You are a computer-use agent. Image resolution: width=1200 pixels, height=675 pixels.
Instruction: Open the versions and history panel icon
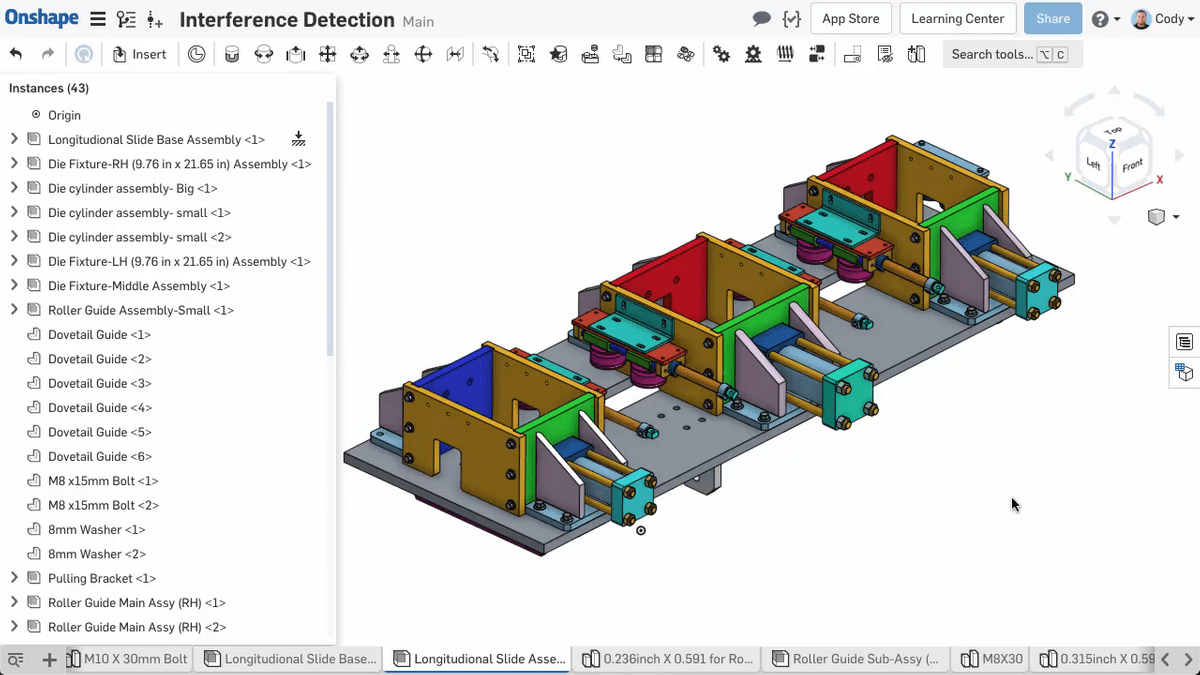[x=126, y=19]
